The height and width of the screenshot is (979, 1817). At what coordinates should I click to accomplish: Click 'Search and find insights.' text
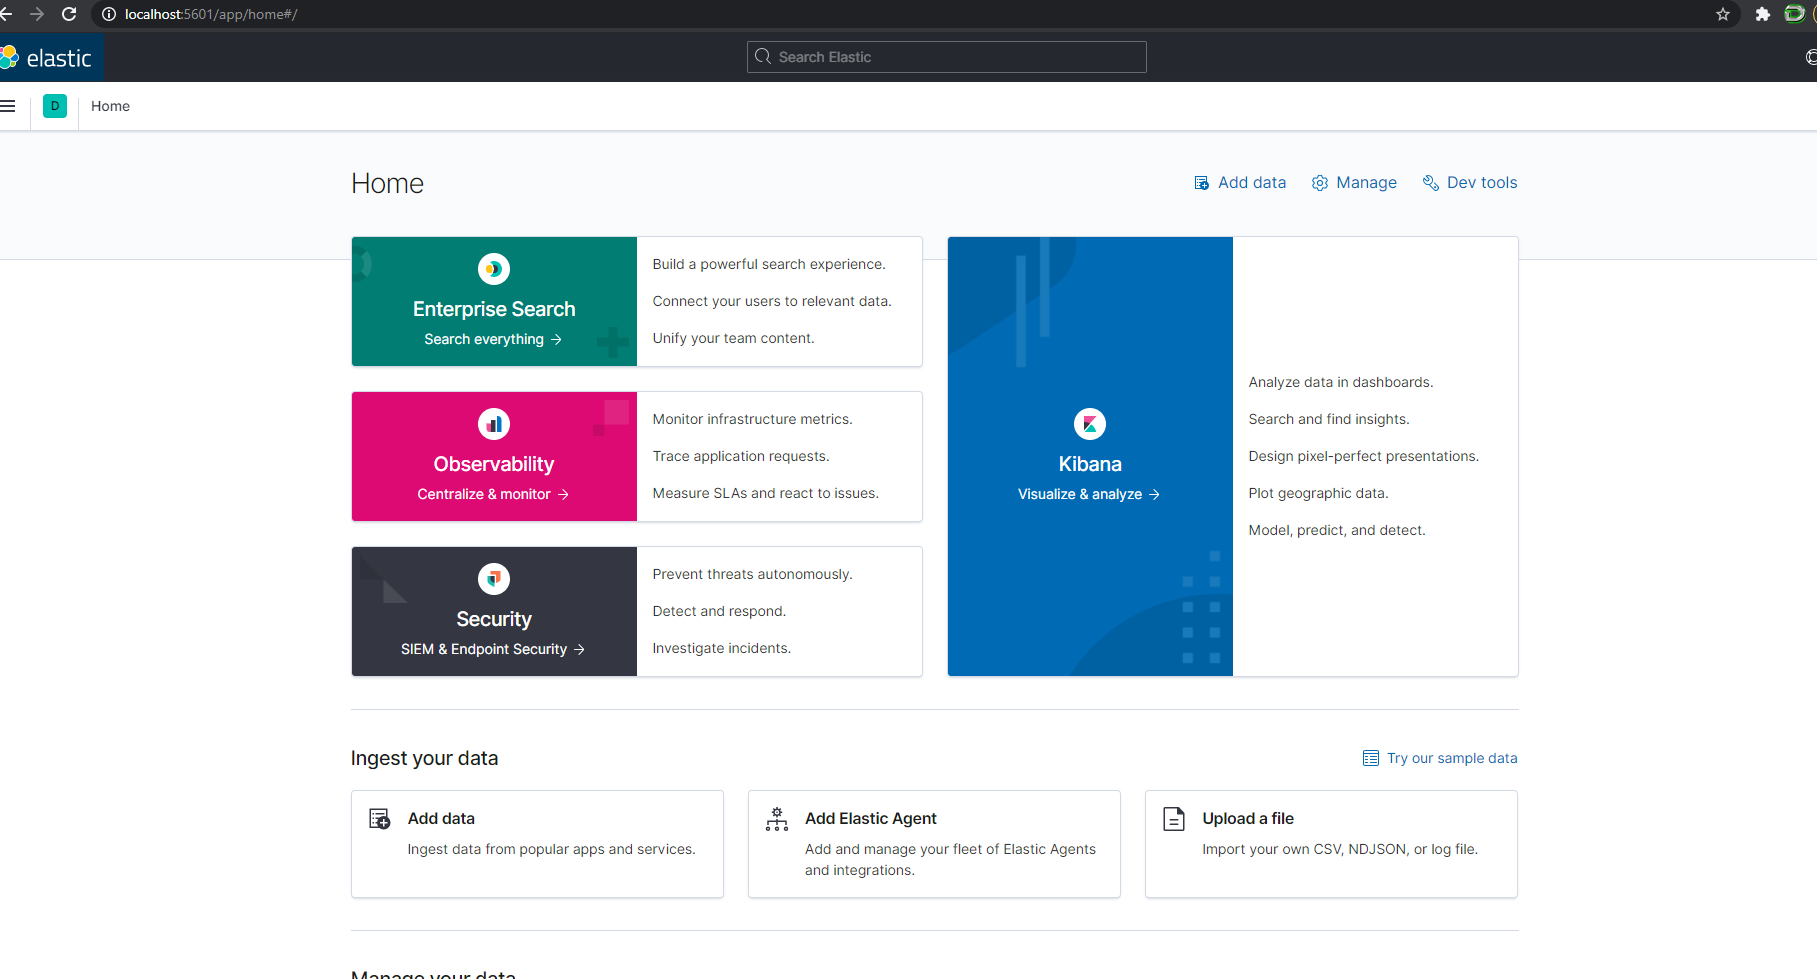click(1329, 419)
